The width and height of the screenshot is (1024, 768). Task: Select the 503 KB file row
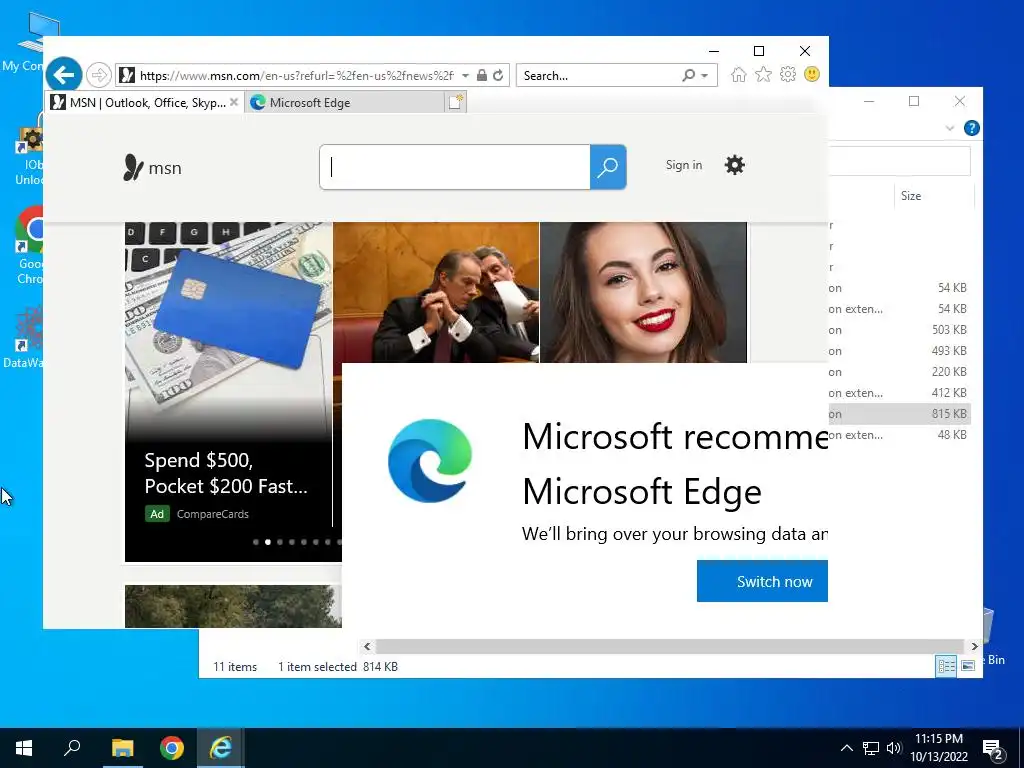pos(899,330)
